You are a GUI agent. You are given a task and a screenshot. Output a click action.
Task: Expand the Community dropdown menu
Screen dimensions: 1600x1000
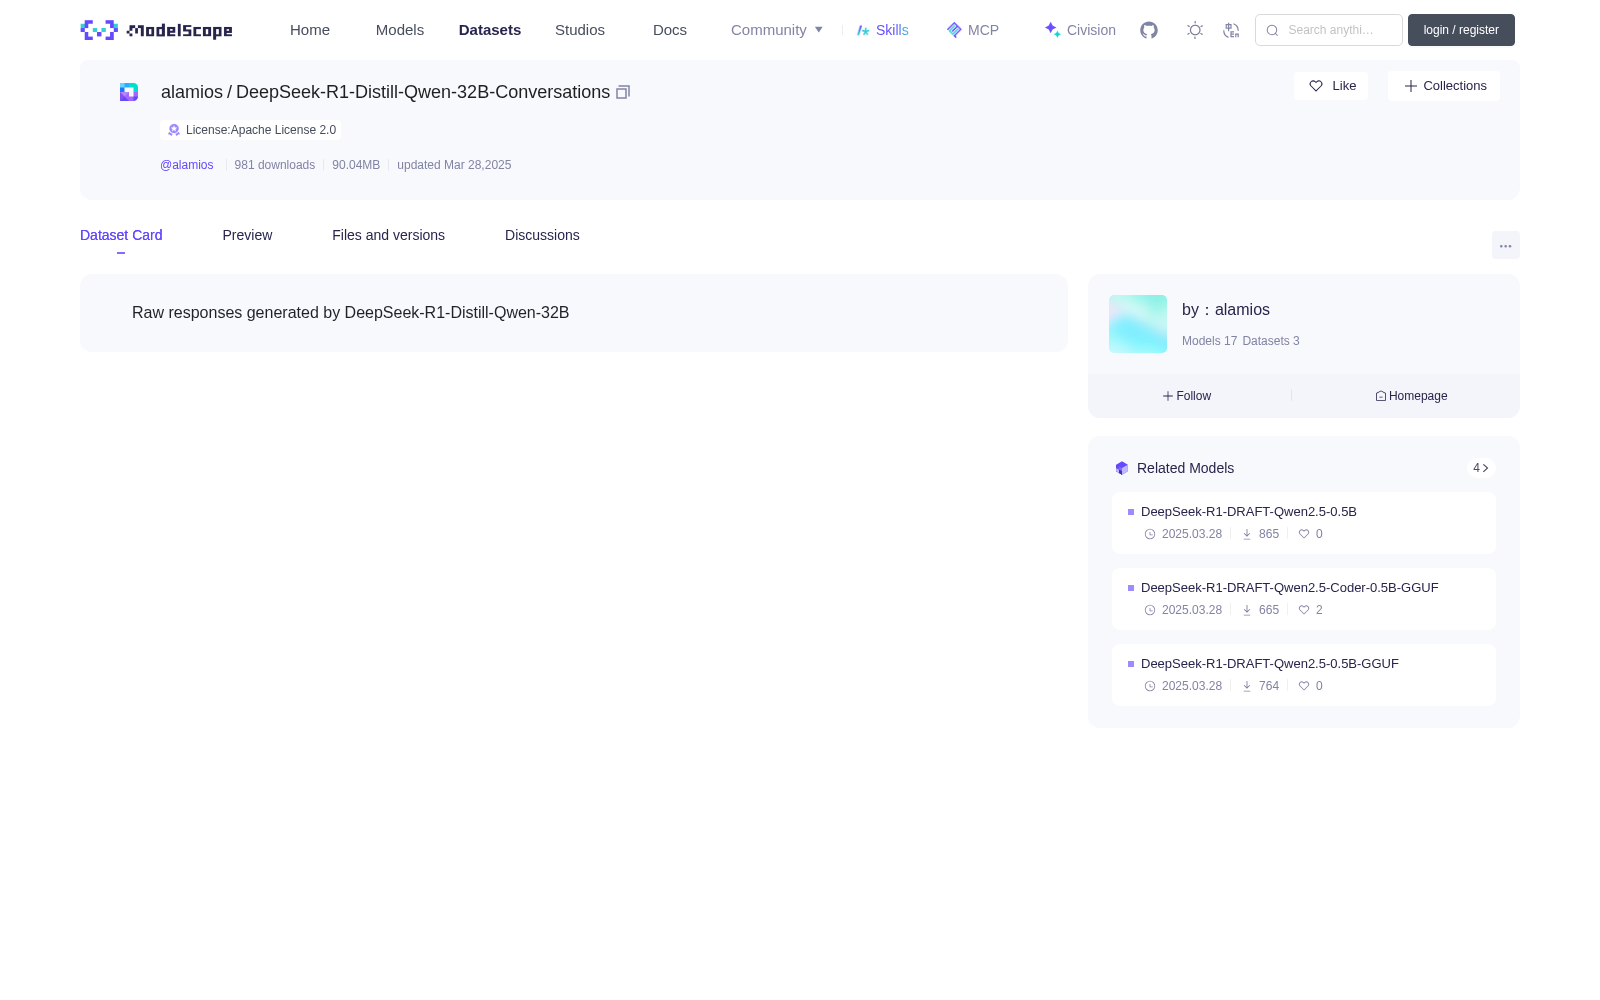point(777,30)
